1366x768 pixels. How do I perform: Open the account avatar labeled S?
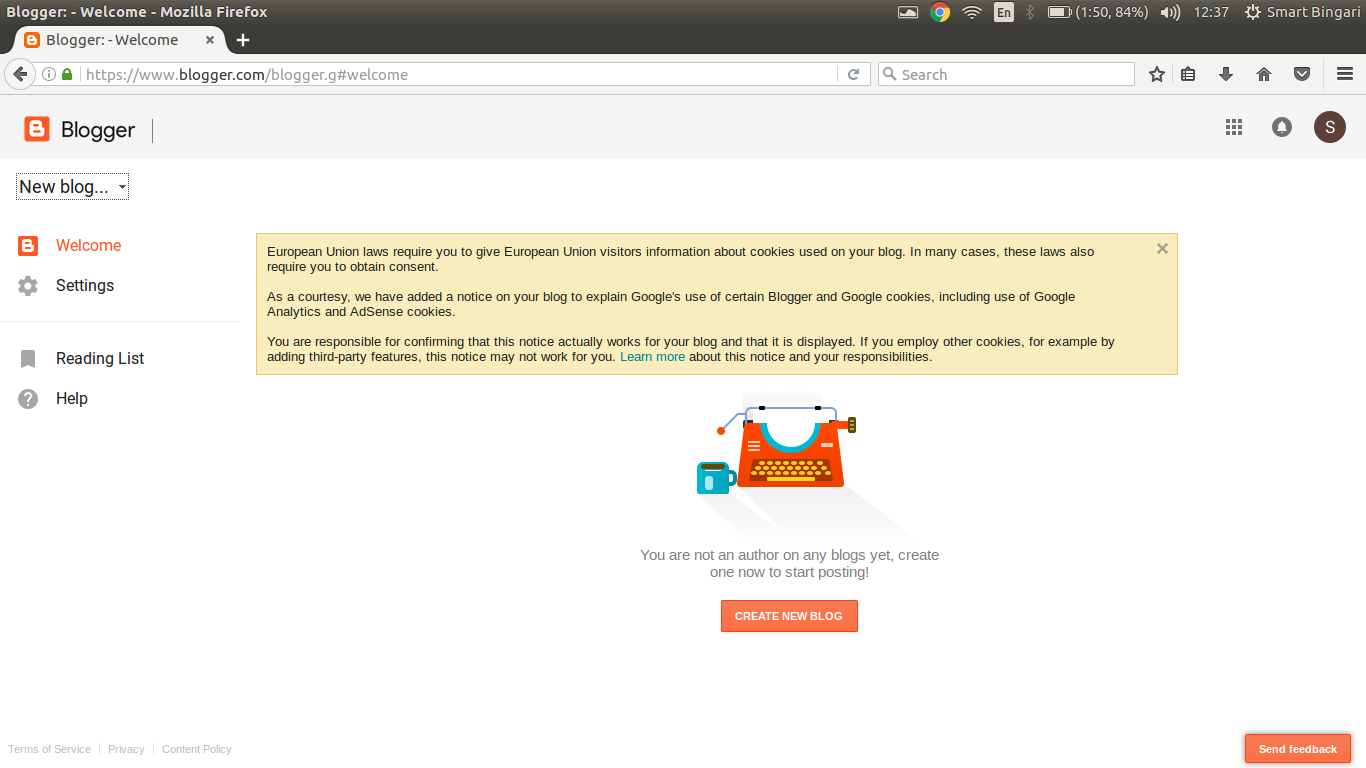point(1330,127)
